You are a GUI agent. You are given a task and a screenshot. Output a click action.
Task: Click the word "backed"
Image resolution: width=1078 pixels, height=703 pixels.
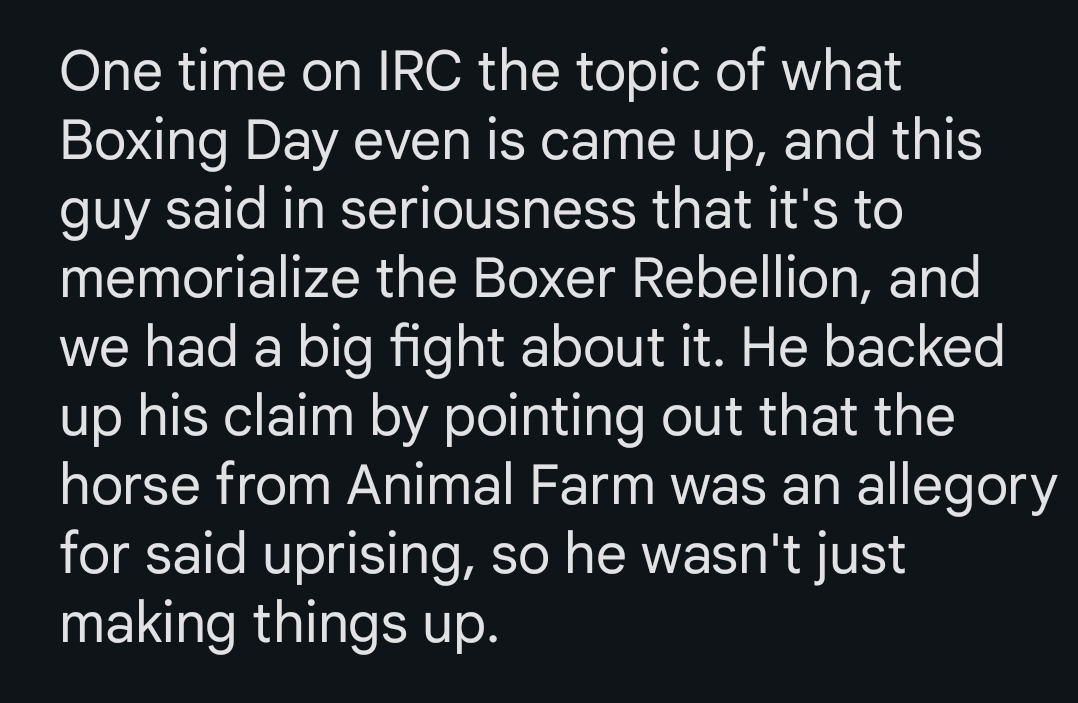pyautogui.click(x=914, y=347)
